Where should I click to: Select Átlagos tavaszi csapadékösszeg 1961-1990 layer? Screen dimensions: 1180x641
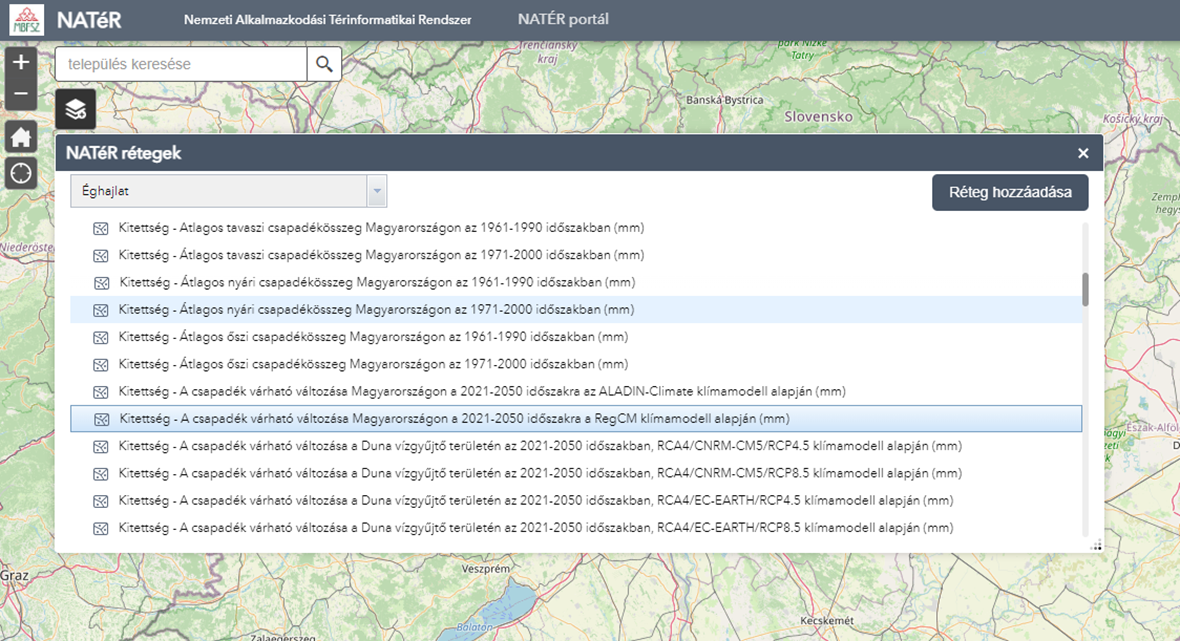pos(381,227)
